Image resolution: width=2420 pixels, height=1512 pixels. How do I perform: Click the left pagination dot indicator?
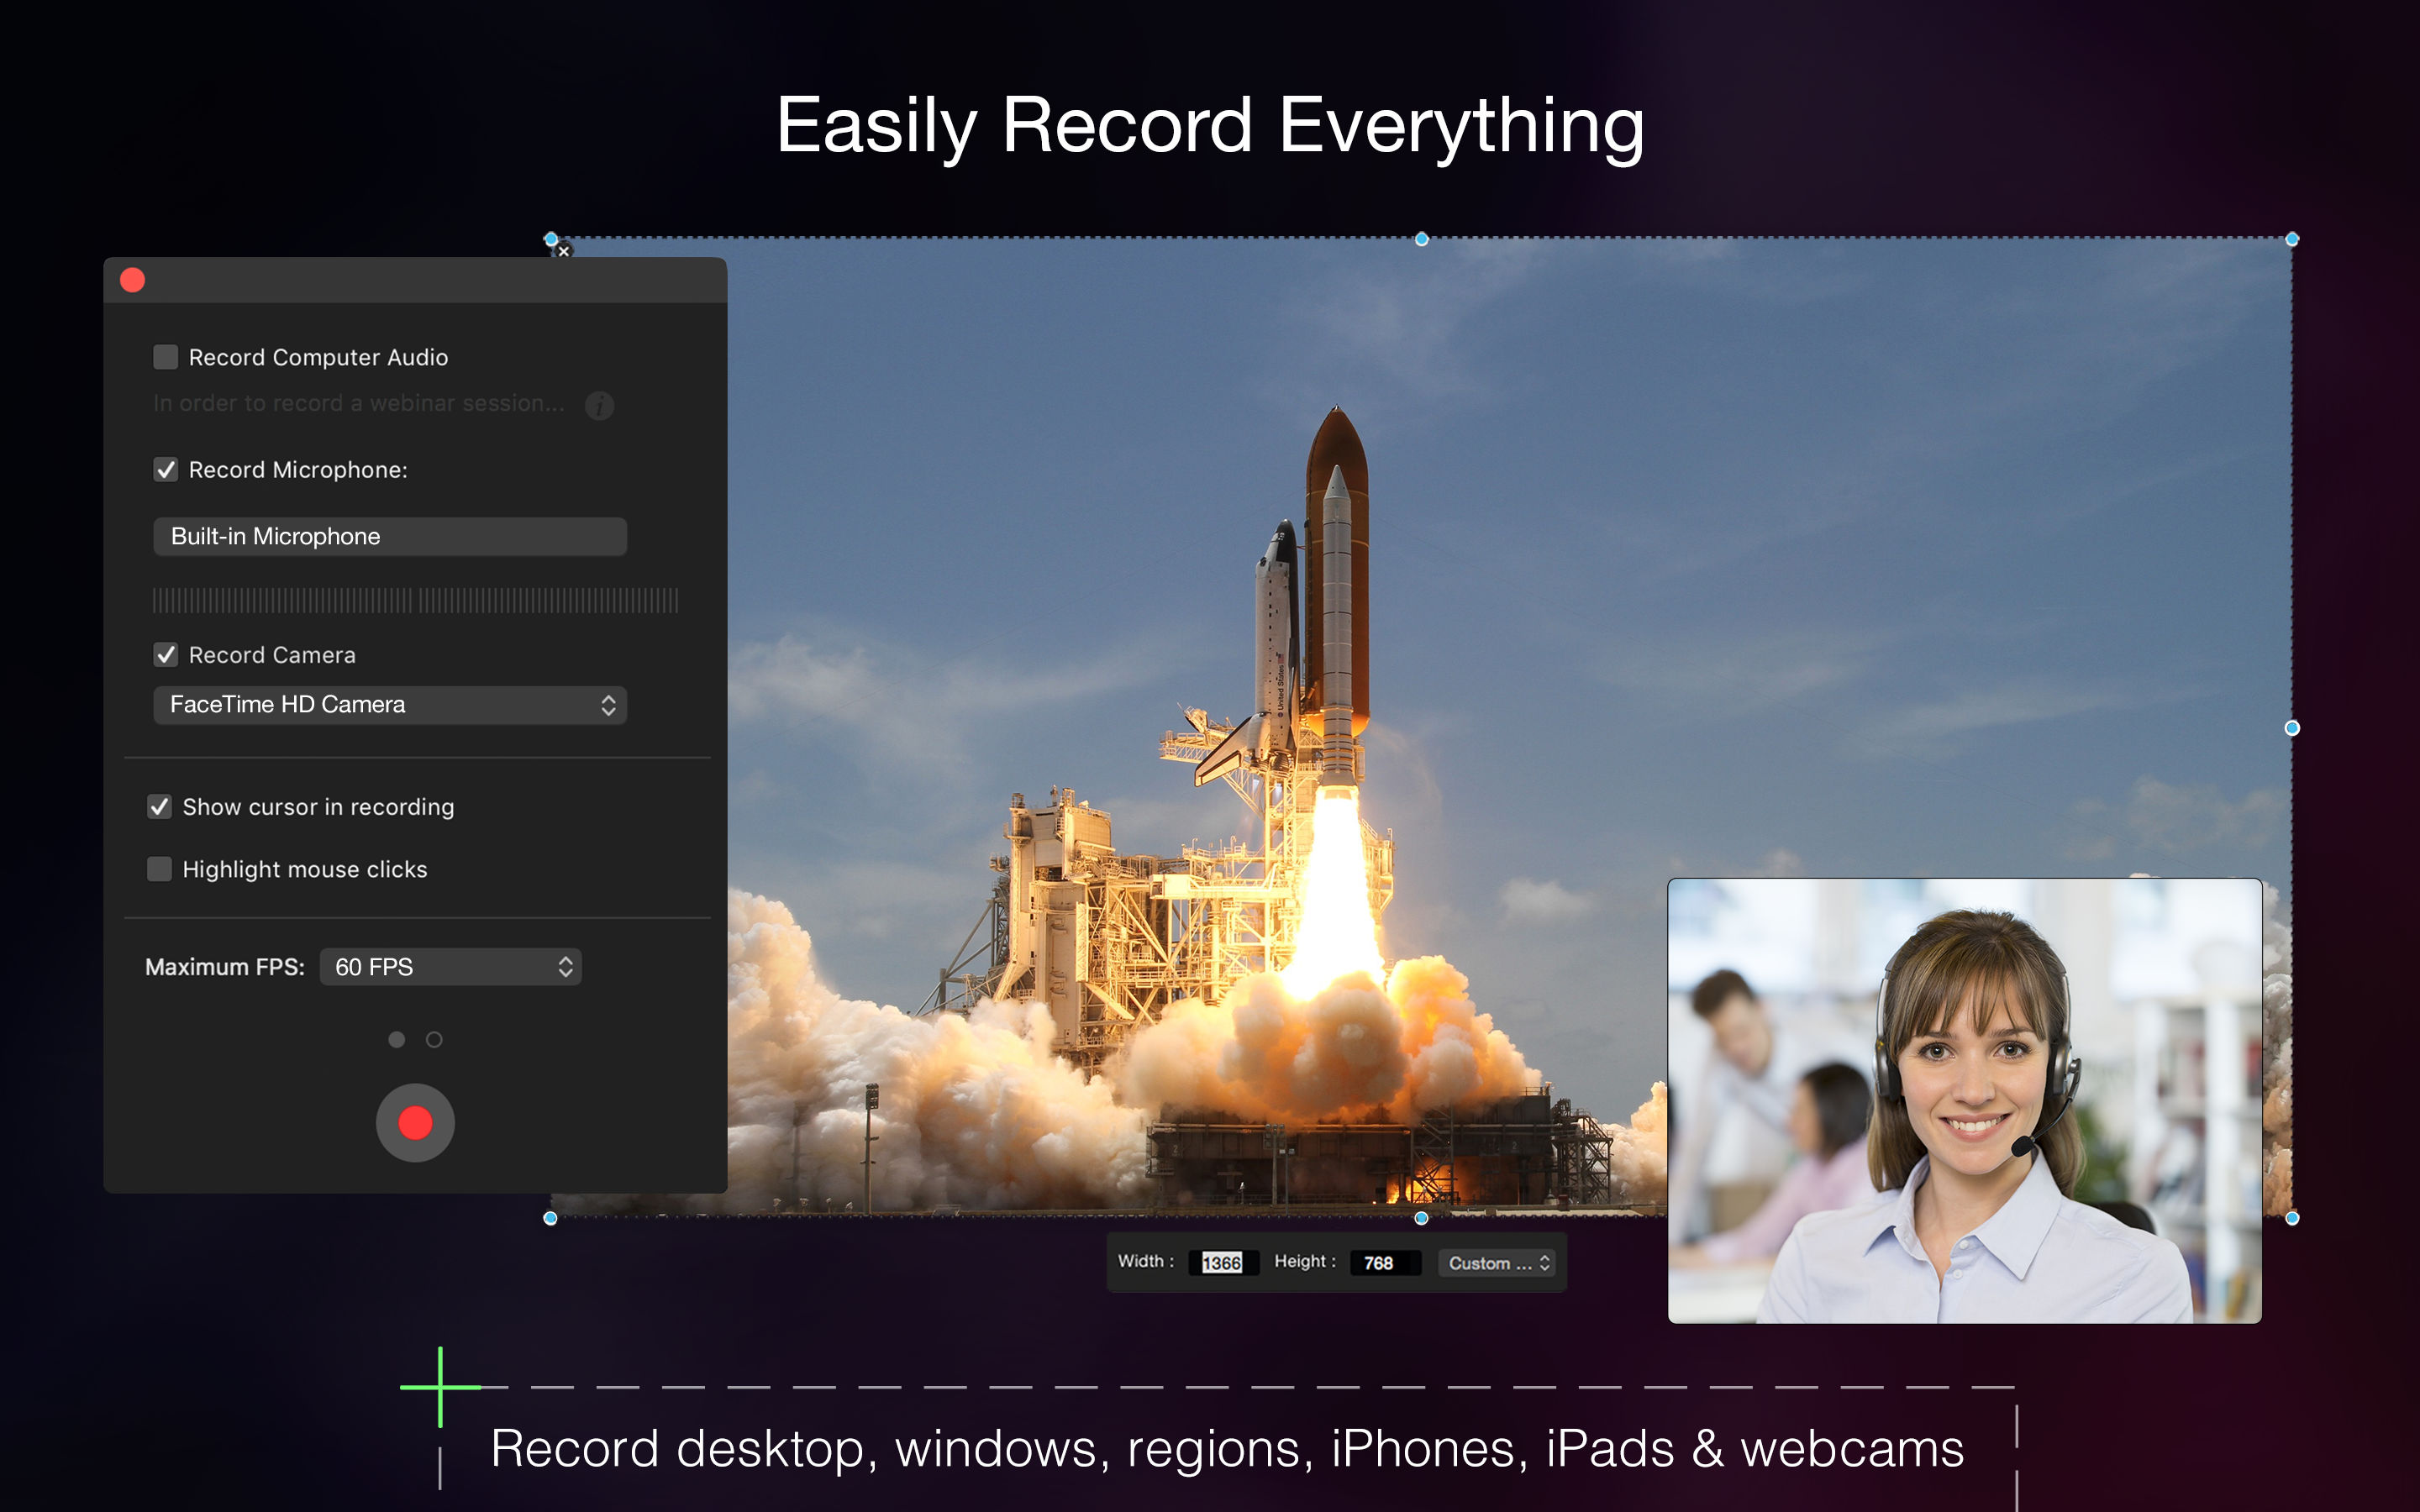(397, 1040)
